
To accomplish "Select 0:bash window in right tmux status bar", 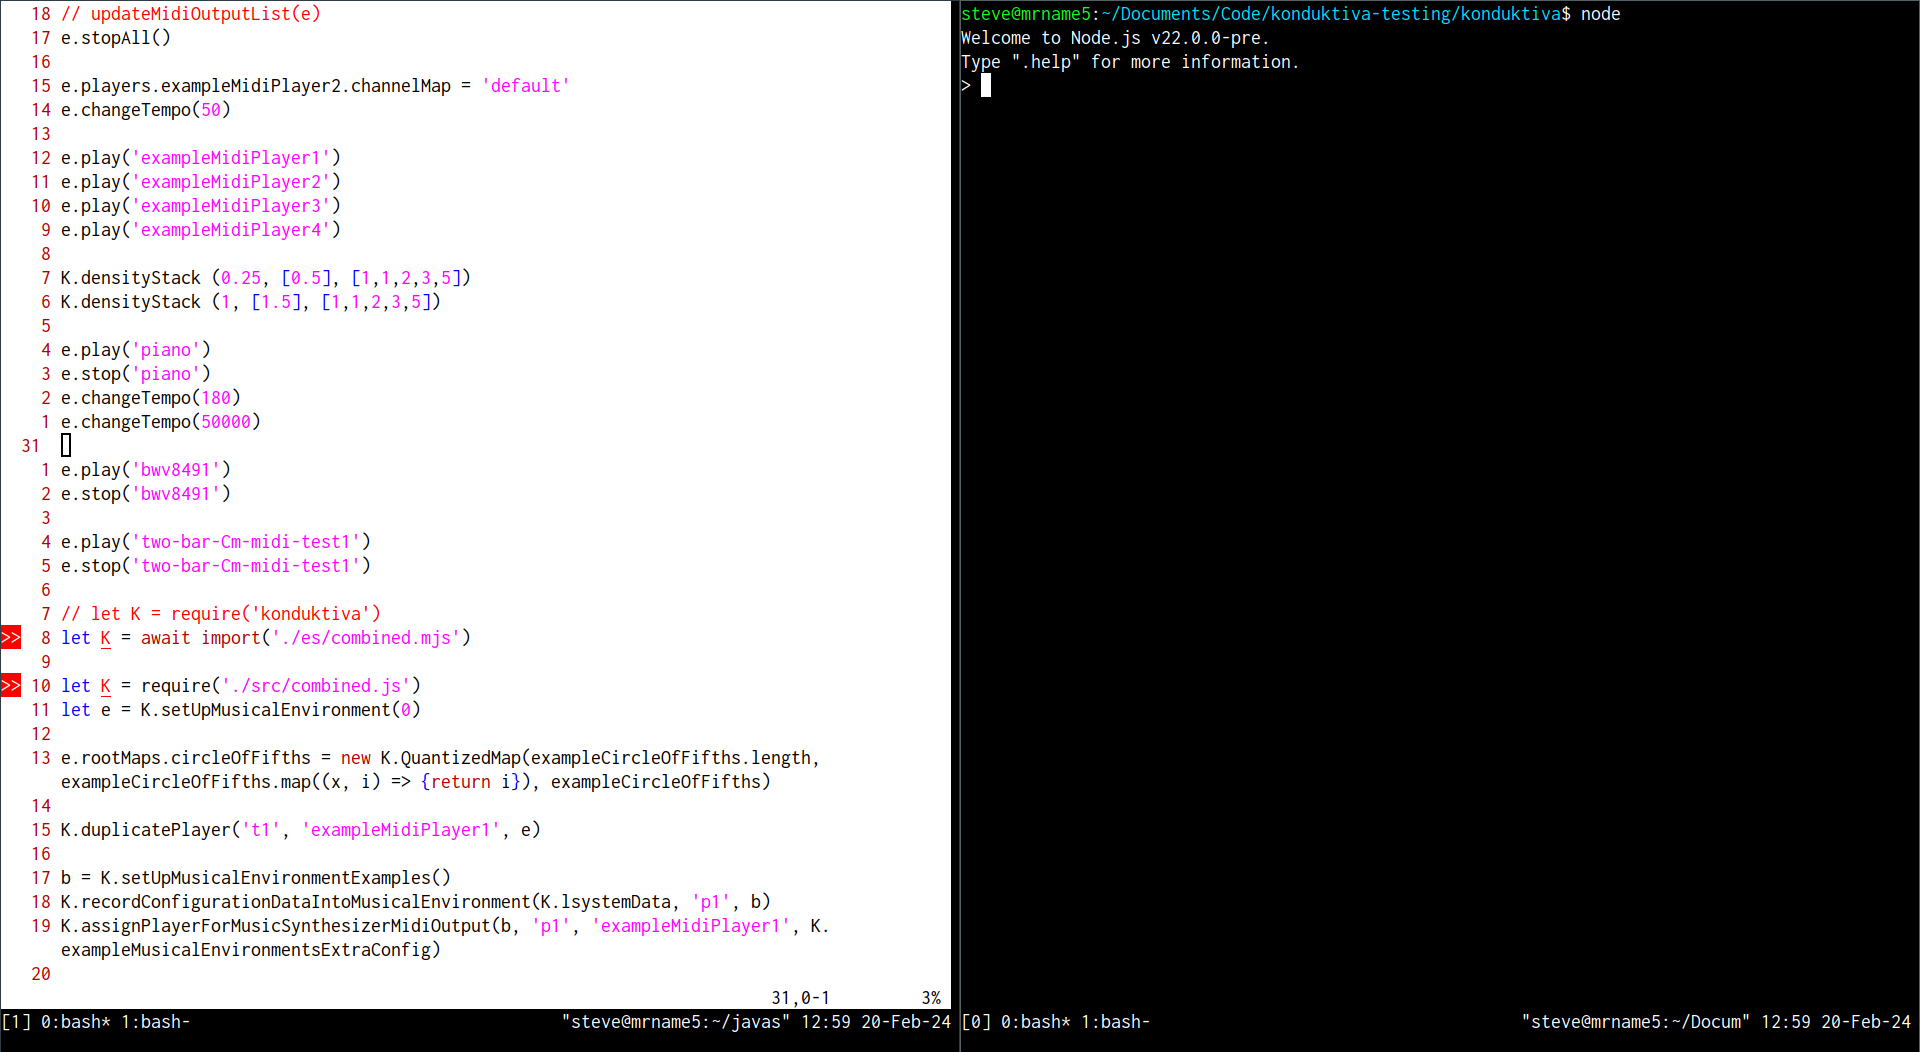I will tap(1035, 1022).
